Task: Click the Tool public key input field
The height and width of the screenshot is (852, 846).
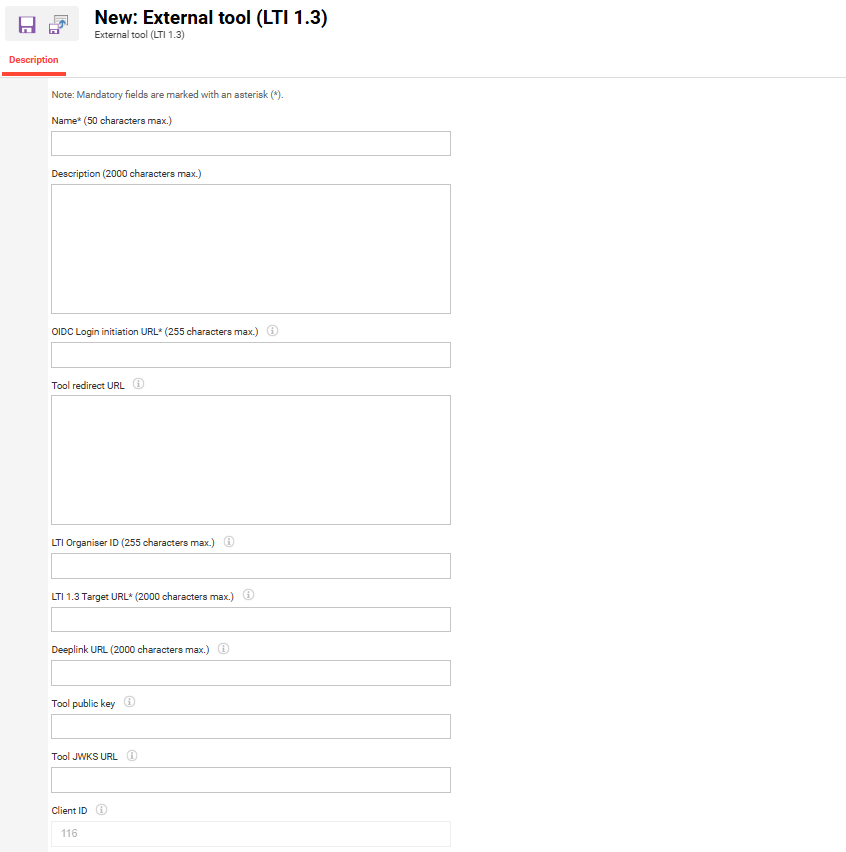Action: click(x=250, y=726)
